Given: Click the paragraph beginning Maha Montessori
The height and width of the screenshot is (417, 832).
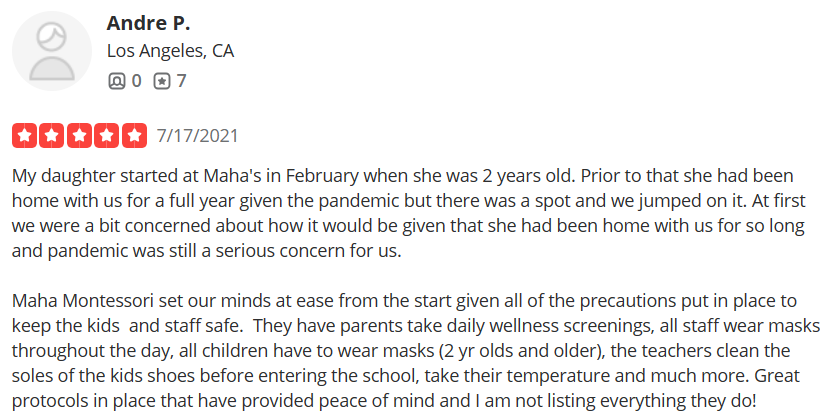Looking at the screenshot, I should pos(416,351).
